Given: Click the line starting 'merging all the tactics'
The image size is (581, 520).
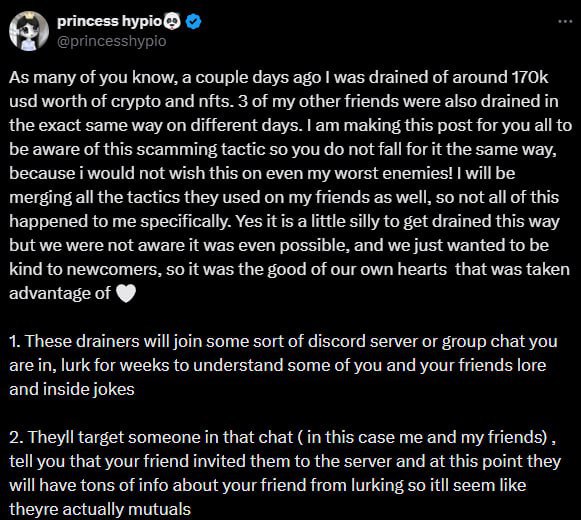Looking at the screenshot, I should 284,198.
